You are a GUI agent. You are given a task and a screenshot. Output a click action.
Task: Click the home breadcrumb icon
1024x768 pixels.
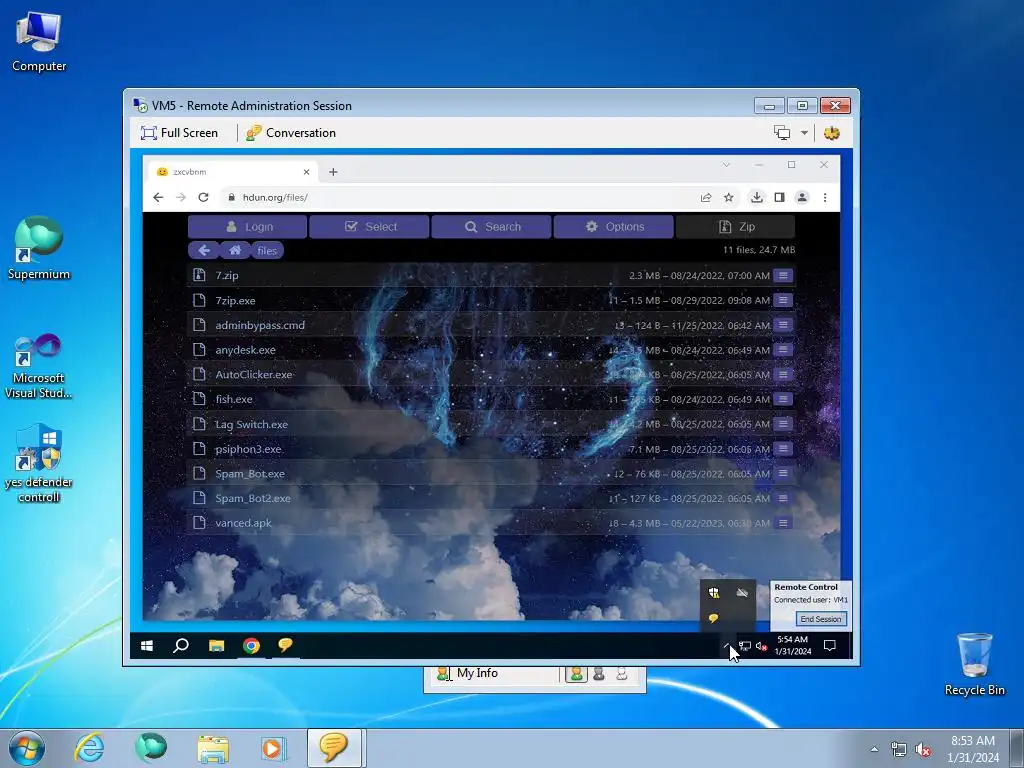pyautogui.click(x=235, y=250)
